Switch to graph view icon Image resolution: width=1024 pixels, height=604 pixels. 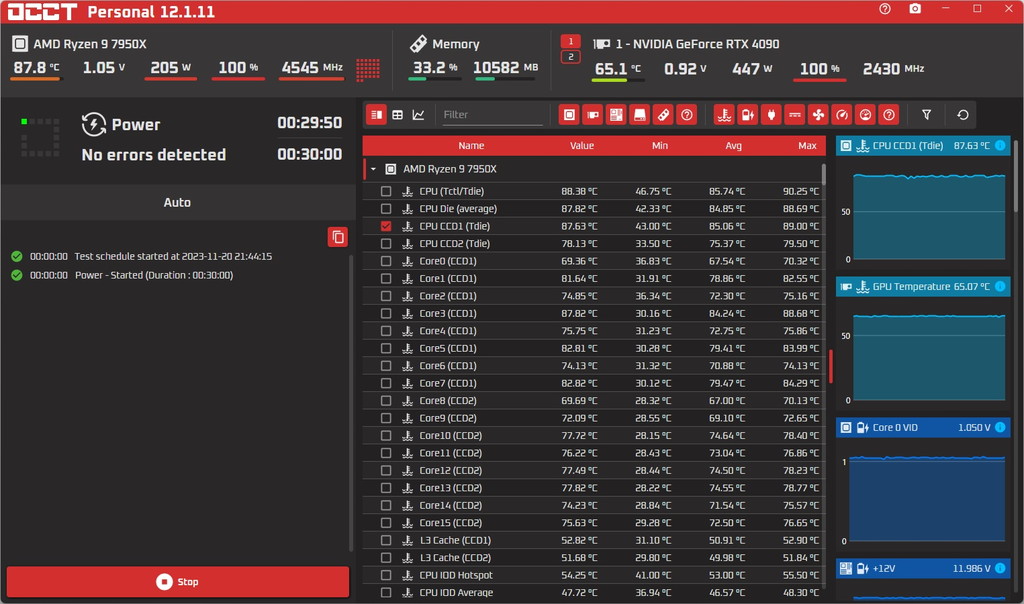point(419,115)
